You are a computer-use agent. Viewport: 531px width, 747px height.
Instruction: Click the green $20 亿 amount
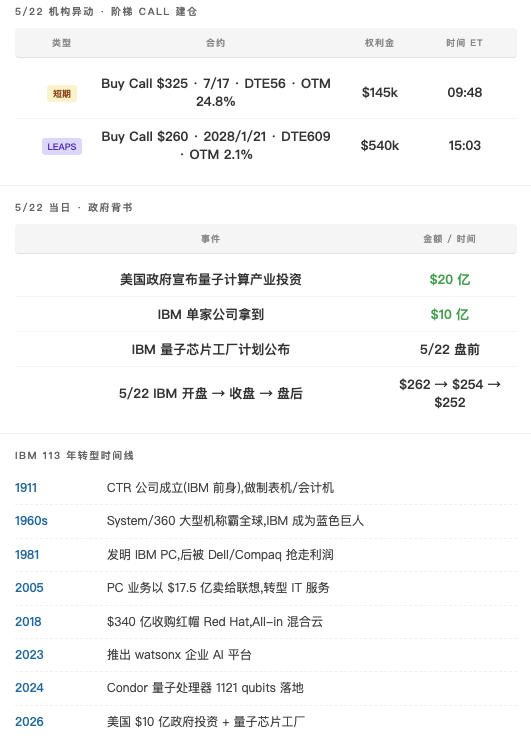(450, 279)
